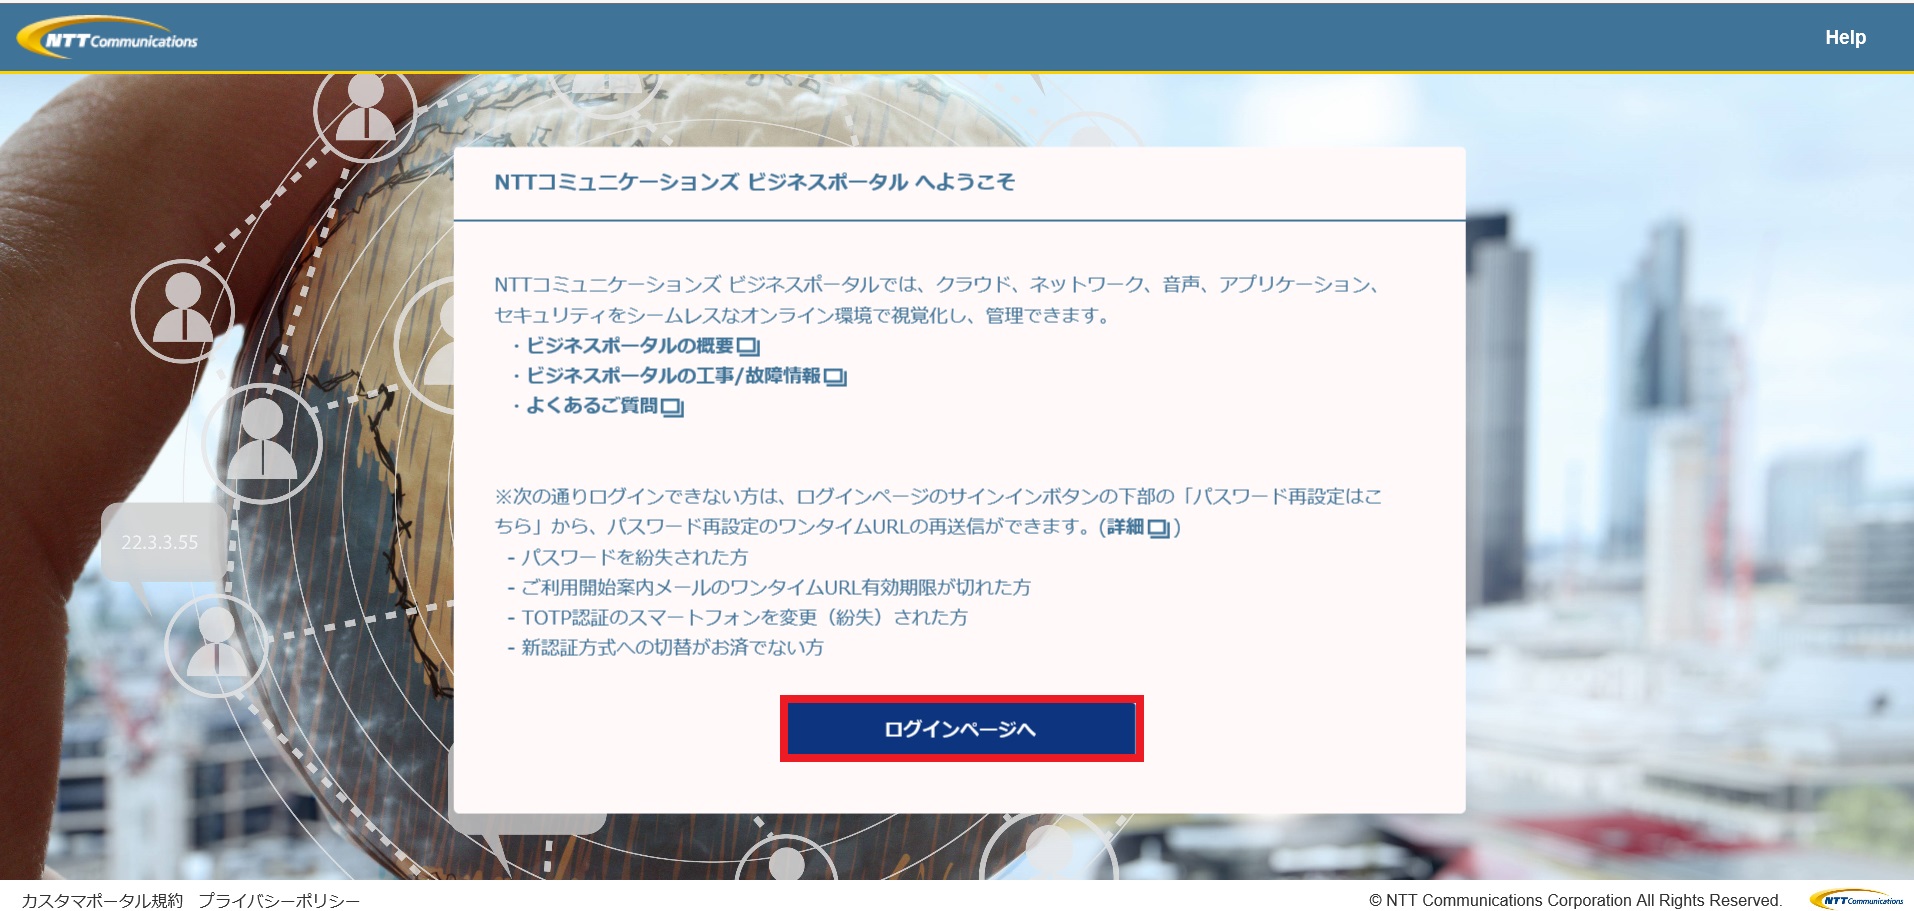Click the external-window icon next to よくあるご質問
Image resolution: width=1914 pixels, height=911 pixels.
coord(672,407)
